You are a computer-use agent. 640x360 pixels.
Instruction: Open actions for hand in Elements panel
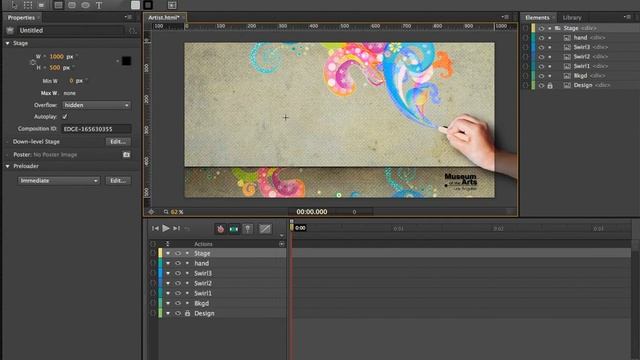point(525,38)
